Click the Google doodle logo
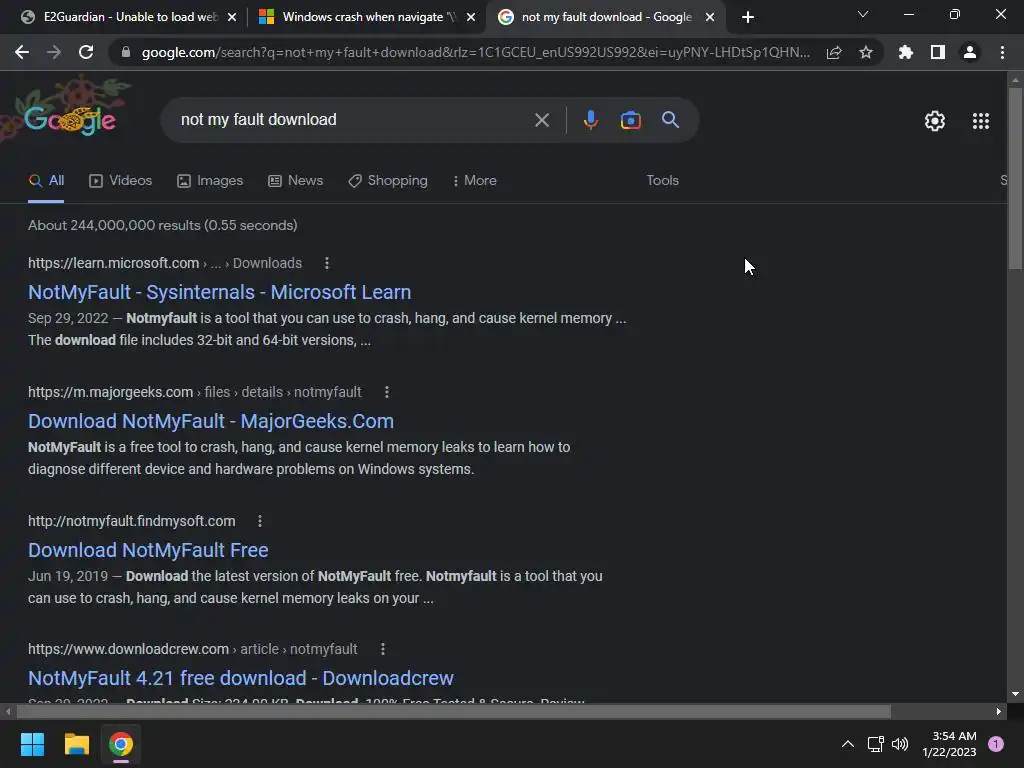Viewport: 1024px width, 768px height. coord(71,120)
